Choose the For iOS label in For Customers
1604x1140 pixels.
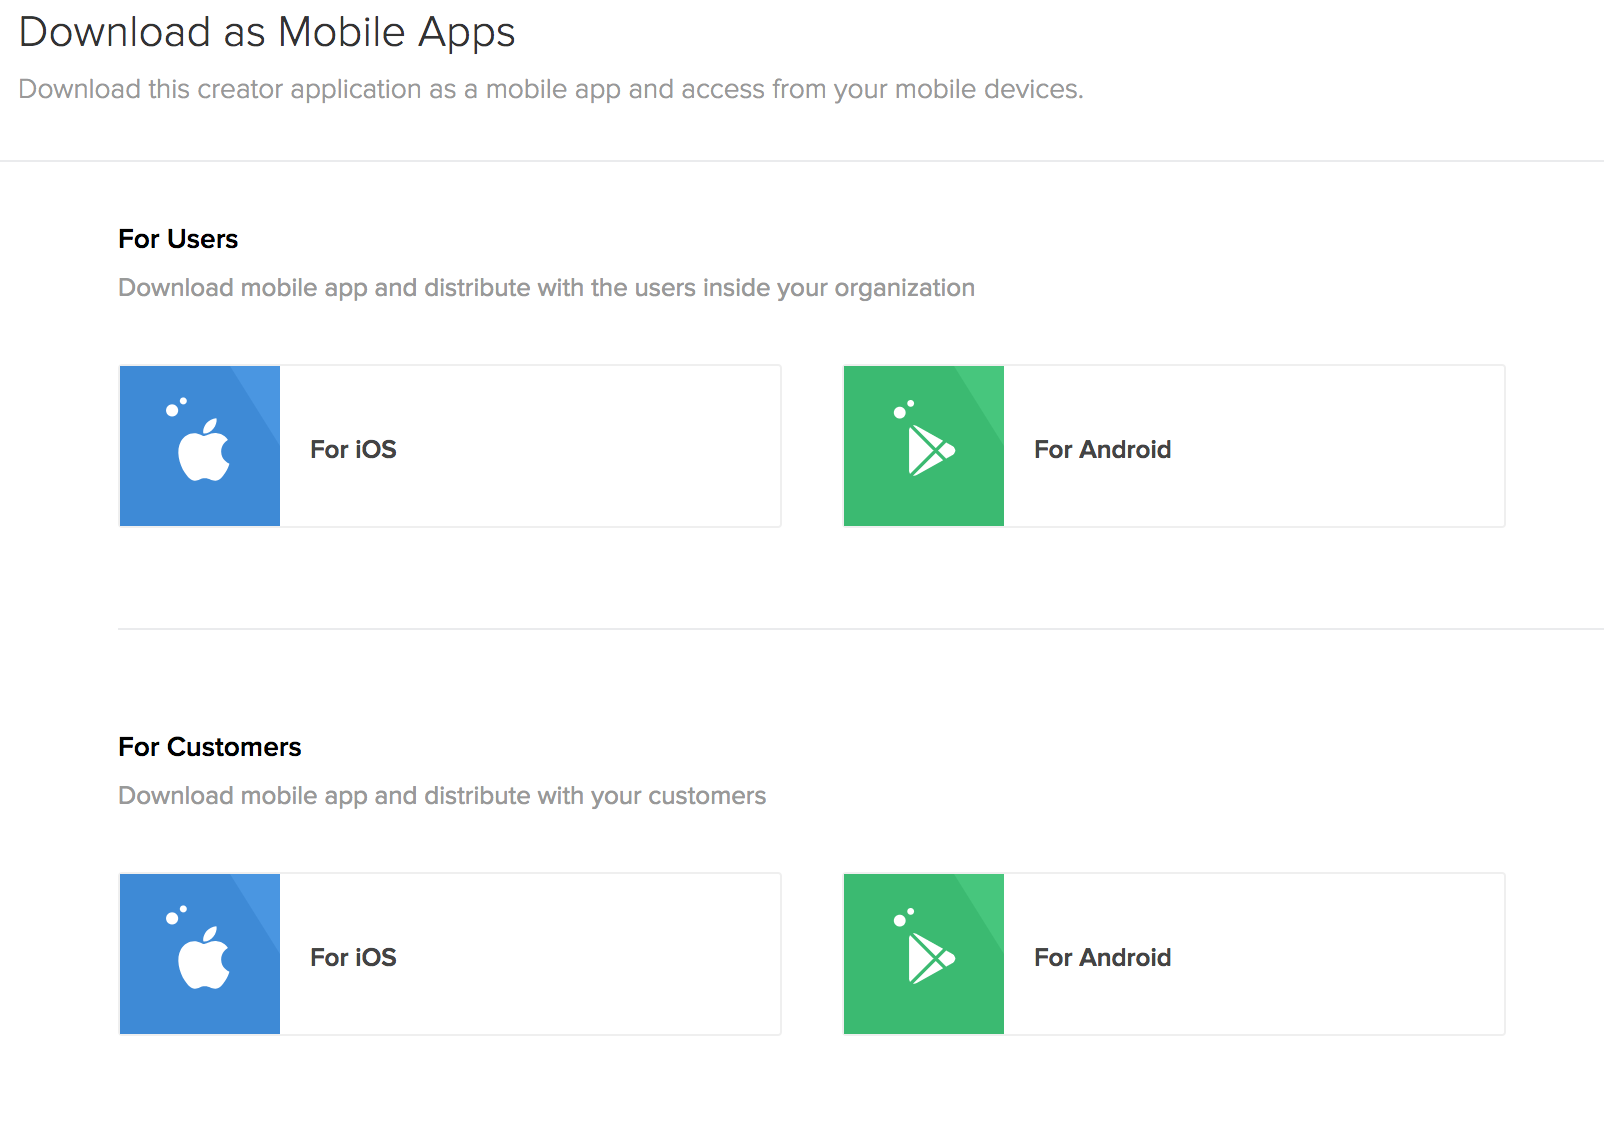(353, 958)
